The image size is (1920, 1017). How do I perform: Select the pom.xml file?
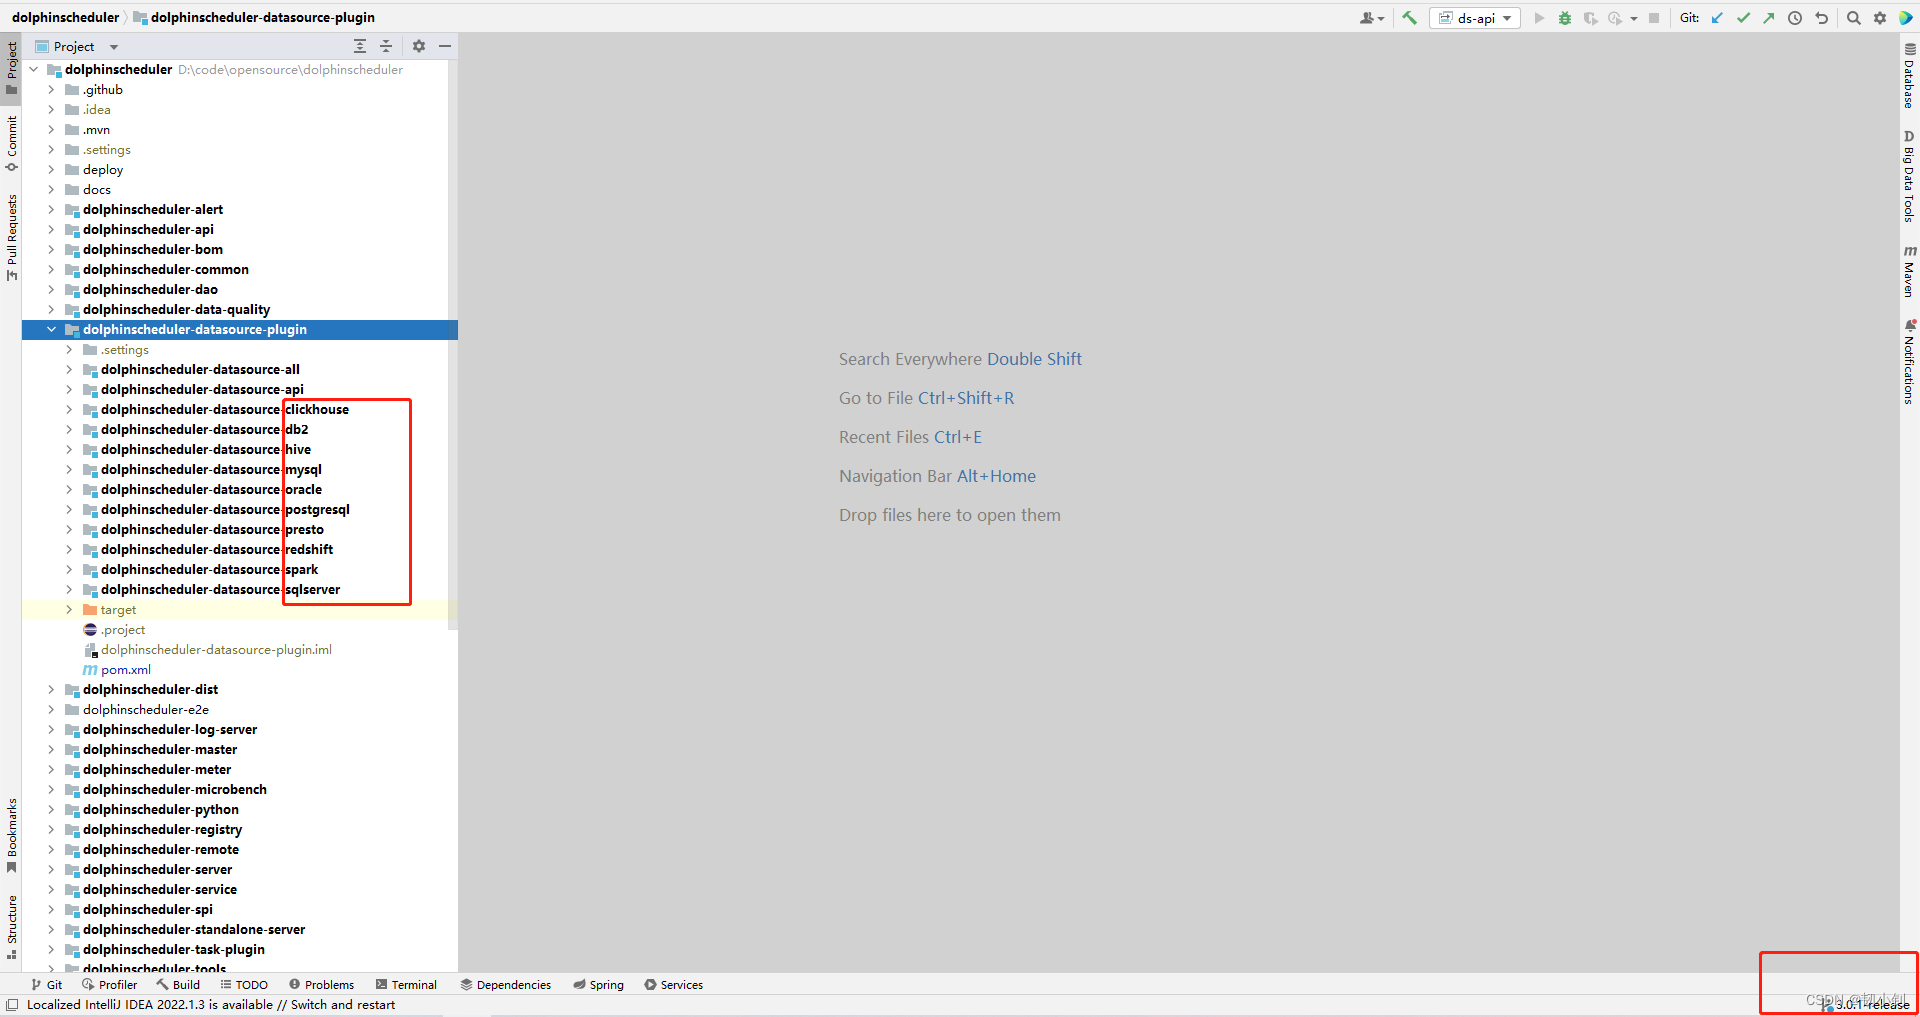click(x=126, y=670)
